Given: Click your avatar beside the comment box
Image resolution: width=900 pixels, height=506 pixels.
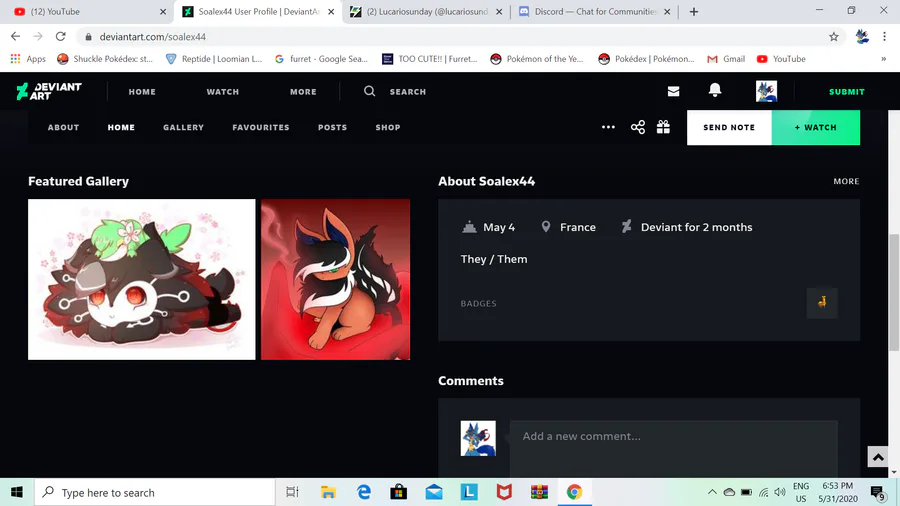Looking at the screenshot, I should [x=478, y=438].
